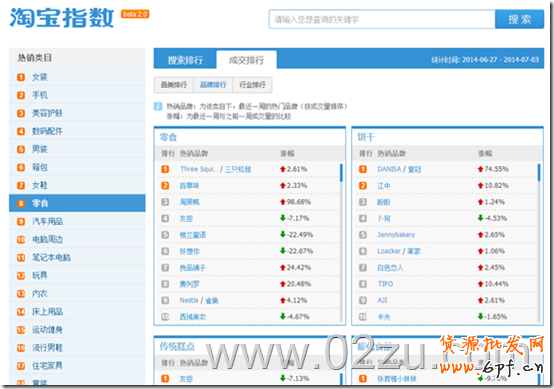
Task: Click the 统计时间 2014-06-27 date range text
Action: pos(485,59)
